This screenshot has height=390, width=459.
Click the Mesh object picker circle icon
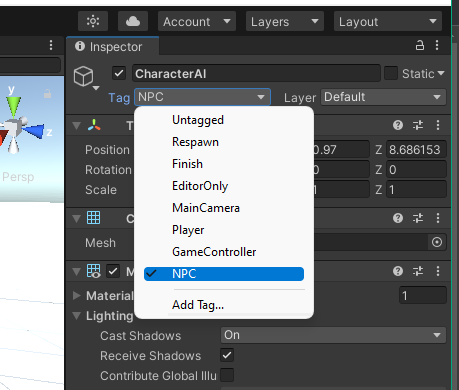(437, 242)
